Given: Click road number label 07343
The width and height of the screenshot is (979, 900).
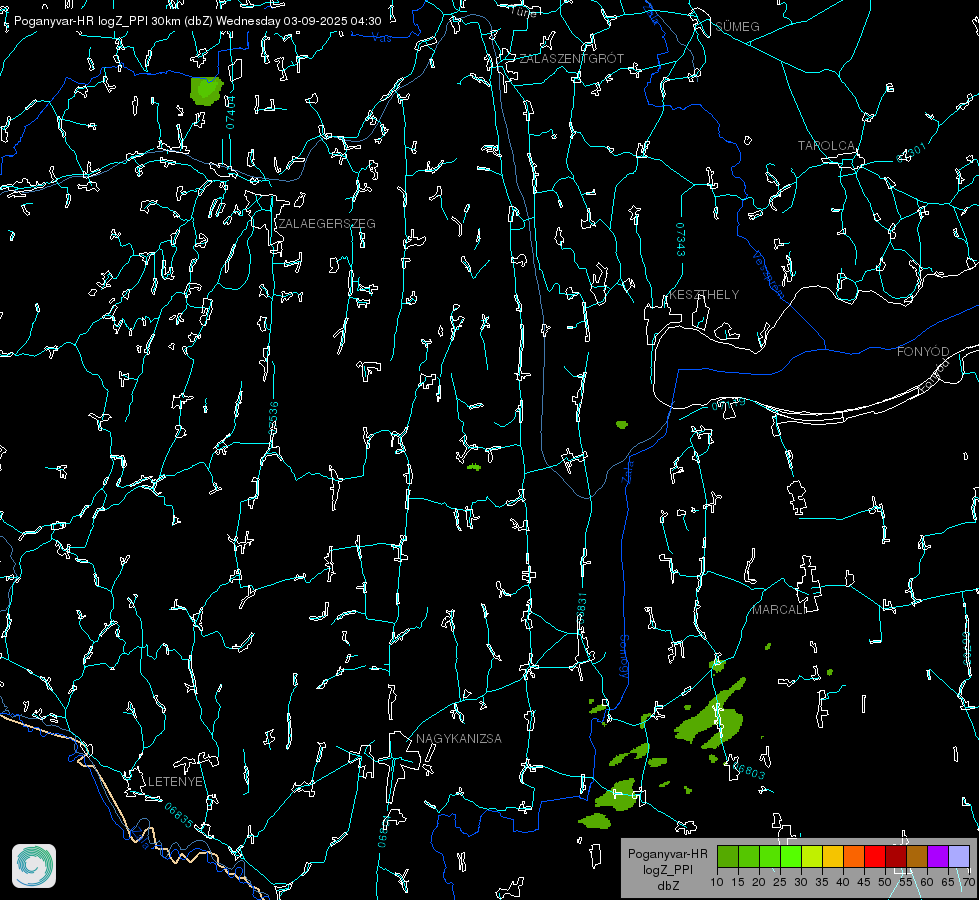Looking at the screenshot, I should 681,239.
